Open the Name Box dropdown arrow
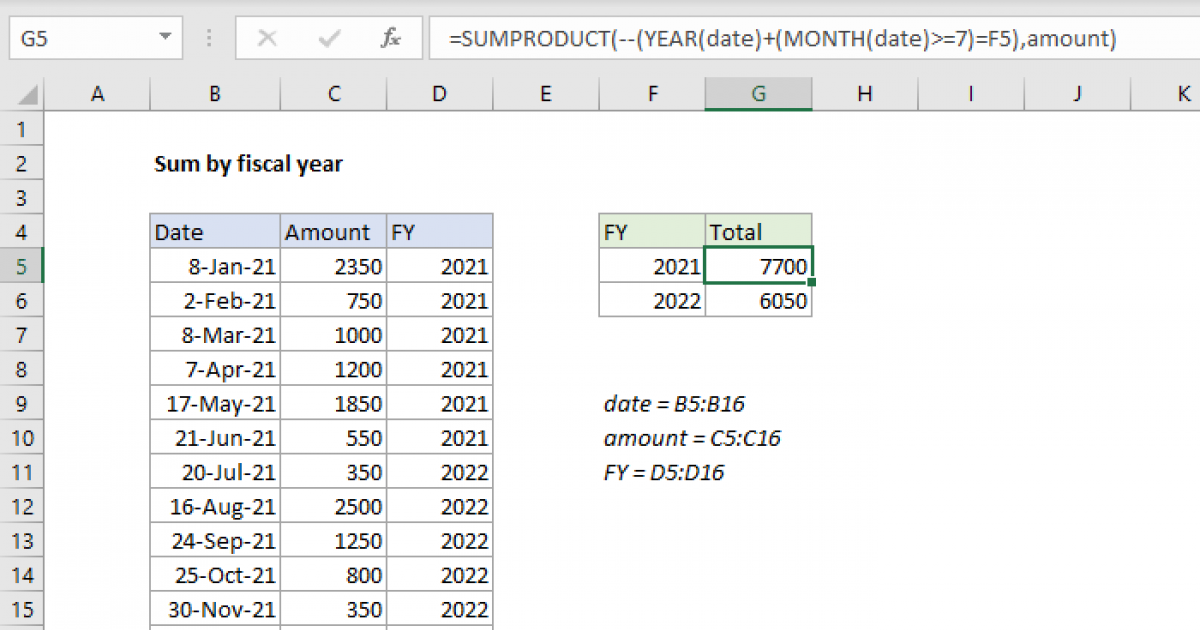1200x630 pixels. click(166, 38)
